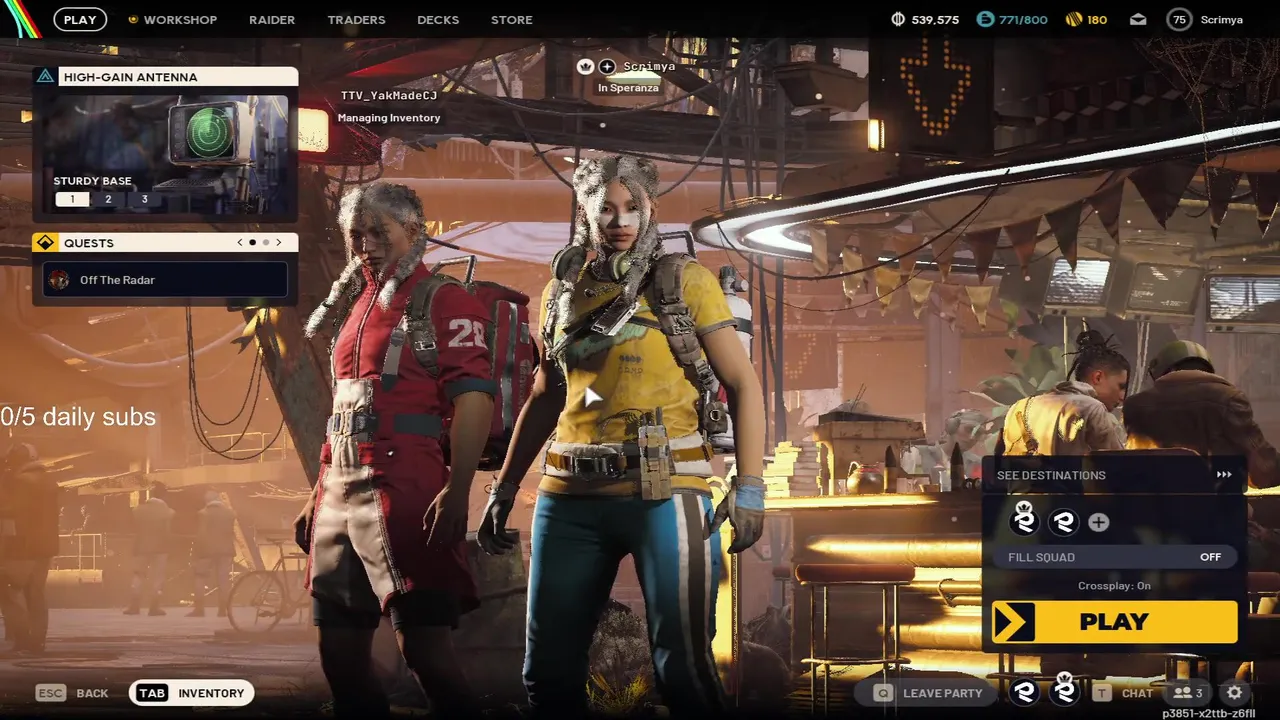Open the Play tab in top bar
1280x720 pixels.
tap(80, 19)
